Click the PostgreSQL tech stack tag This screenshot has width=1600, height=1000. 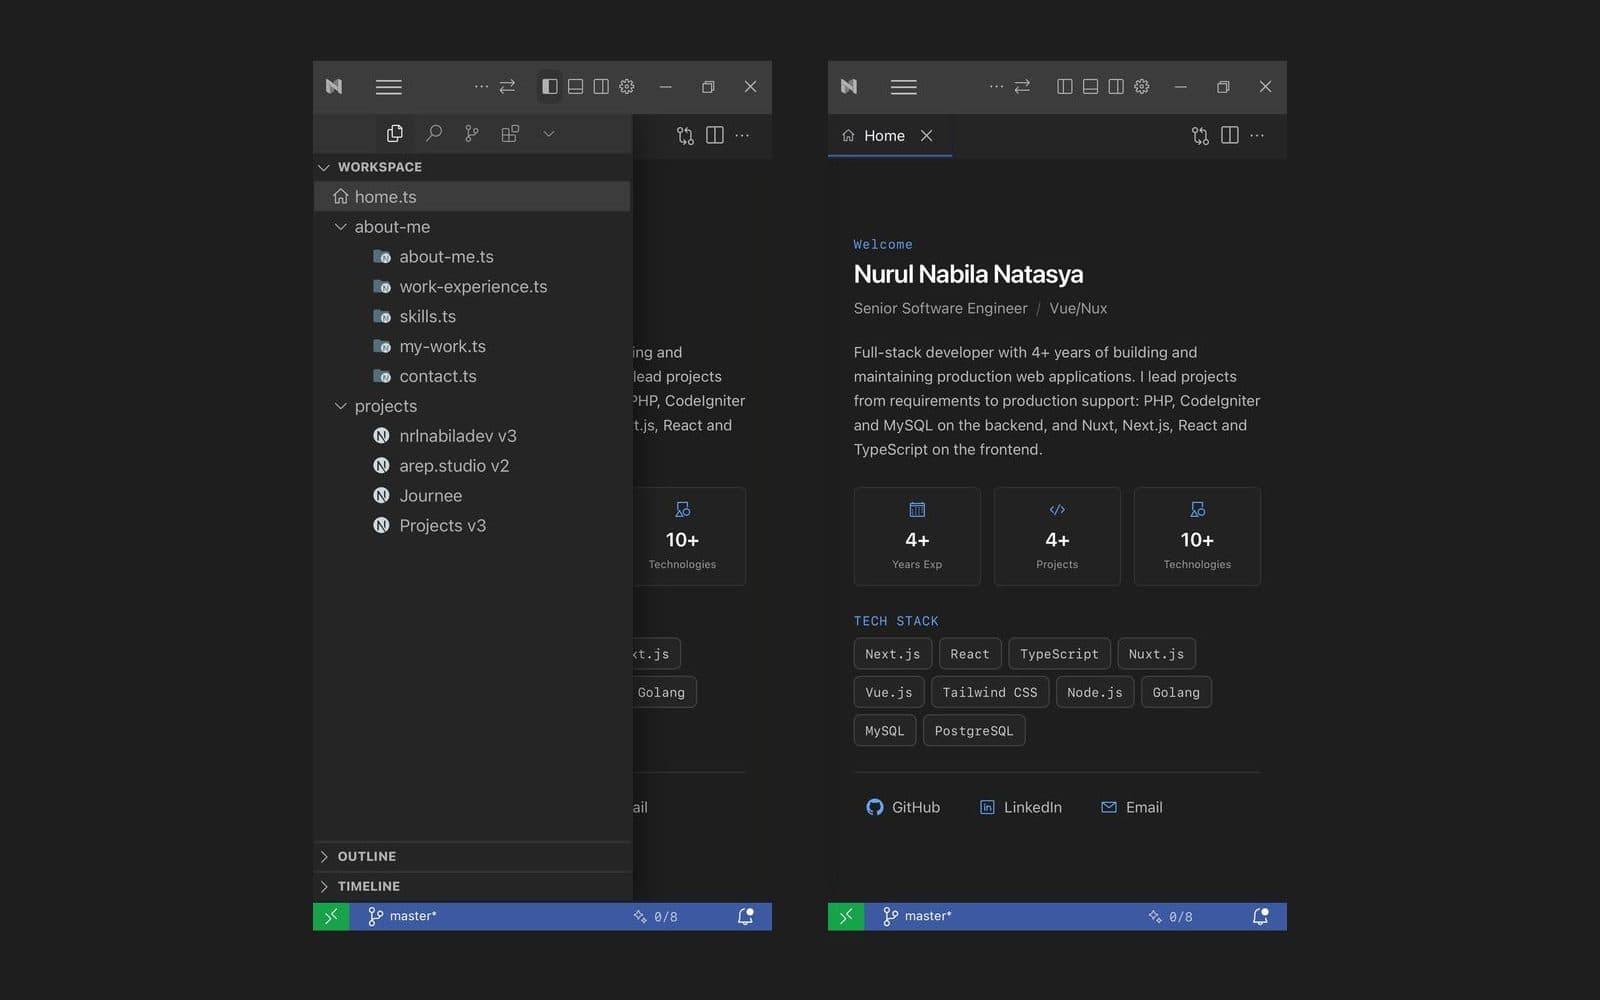click(974, 731)
